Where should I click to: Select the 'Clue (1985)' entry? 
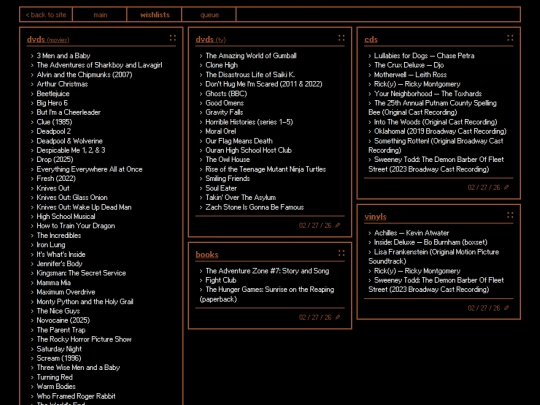point(54,122)
